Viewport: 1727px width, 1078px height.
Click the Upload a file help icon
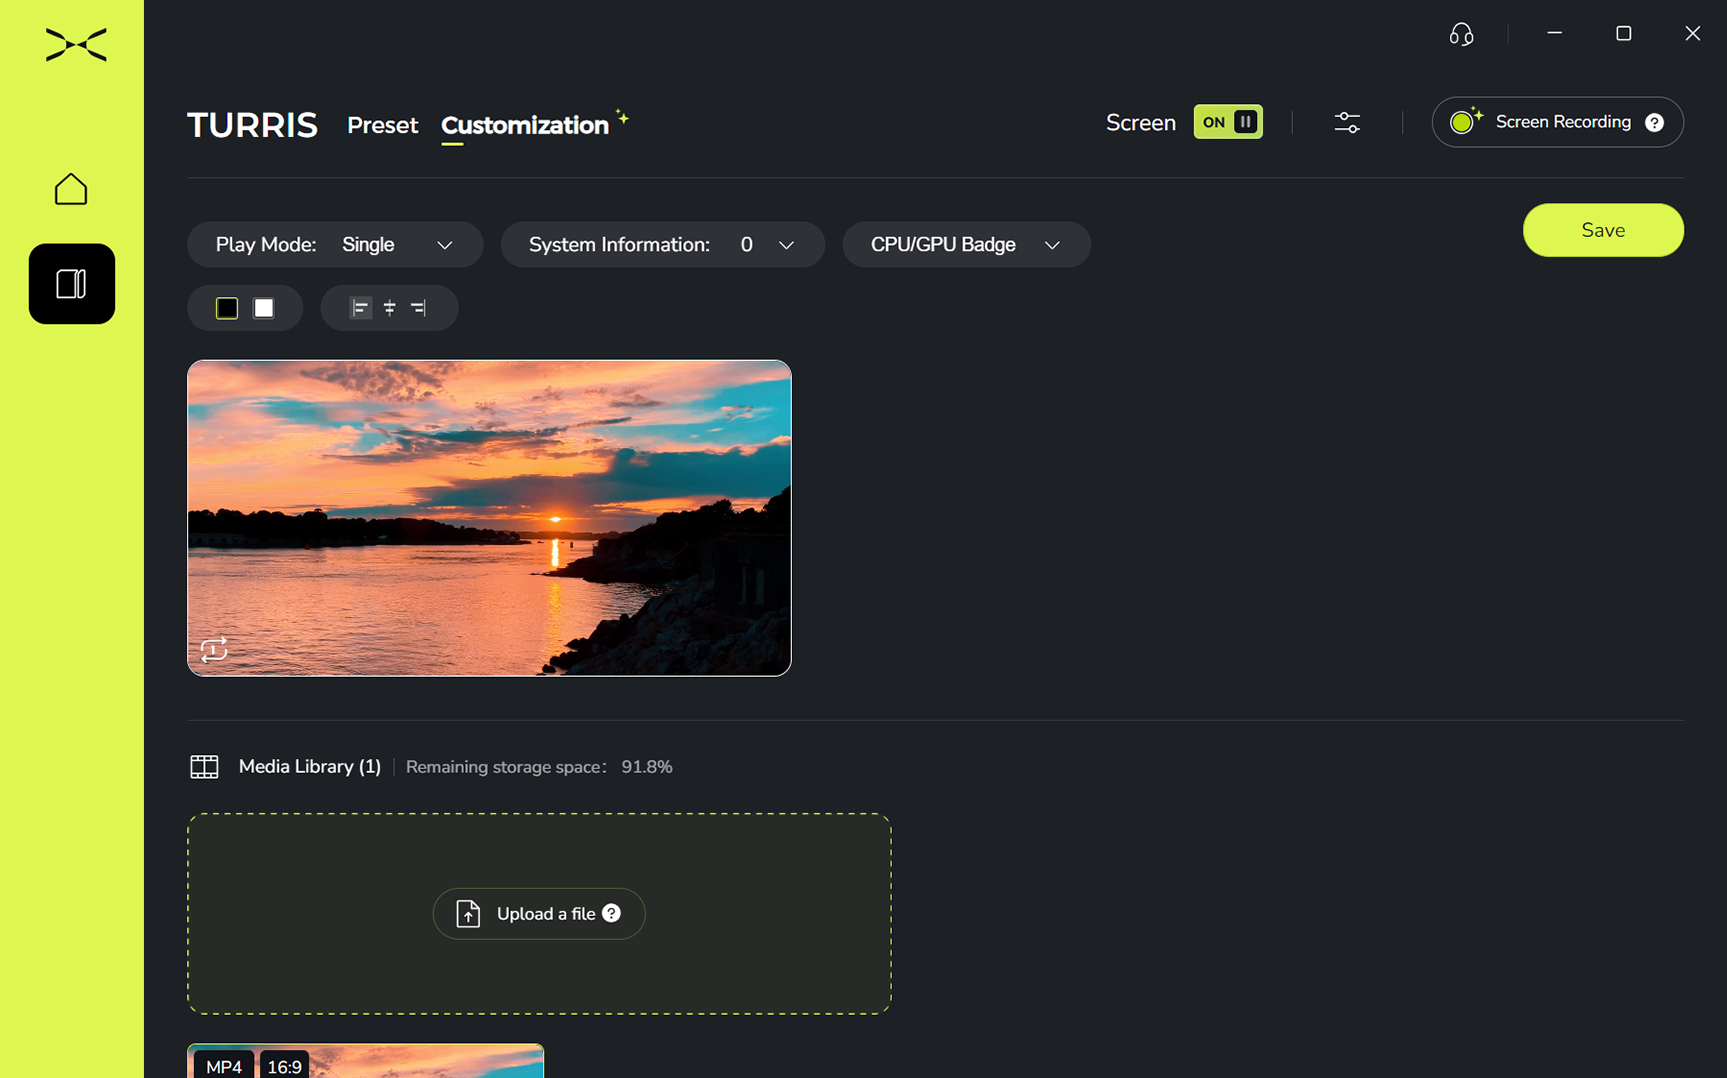click(612, 913)
